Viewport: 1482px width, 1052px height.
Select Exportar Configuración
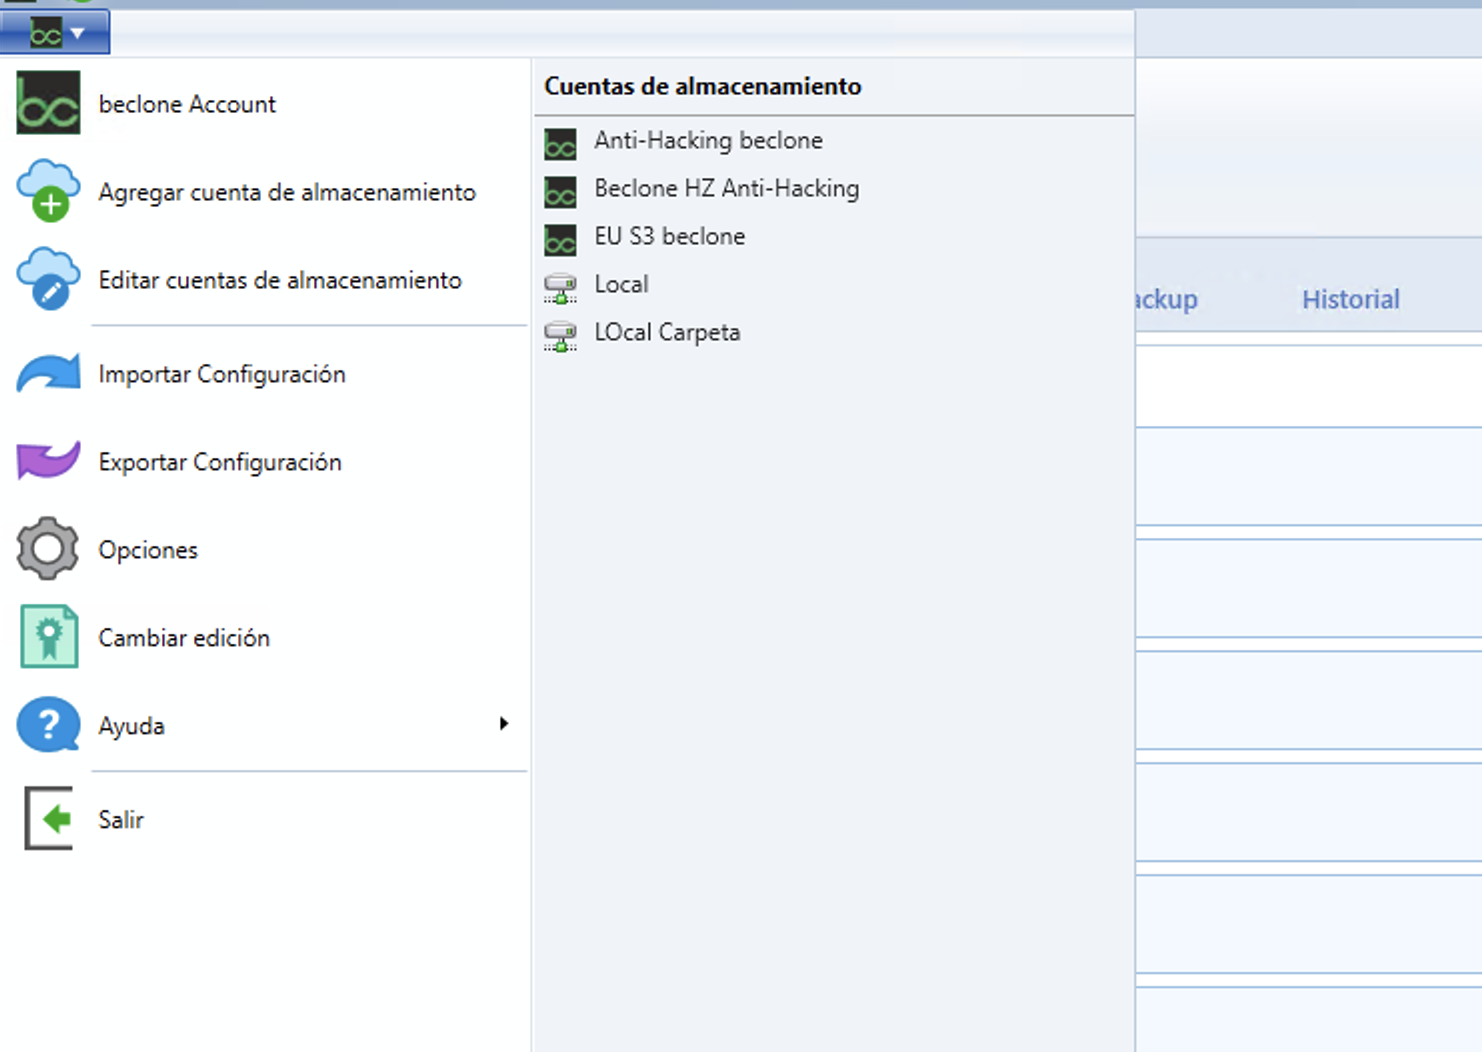click(x=220, y=462)
